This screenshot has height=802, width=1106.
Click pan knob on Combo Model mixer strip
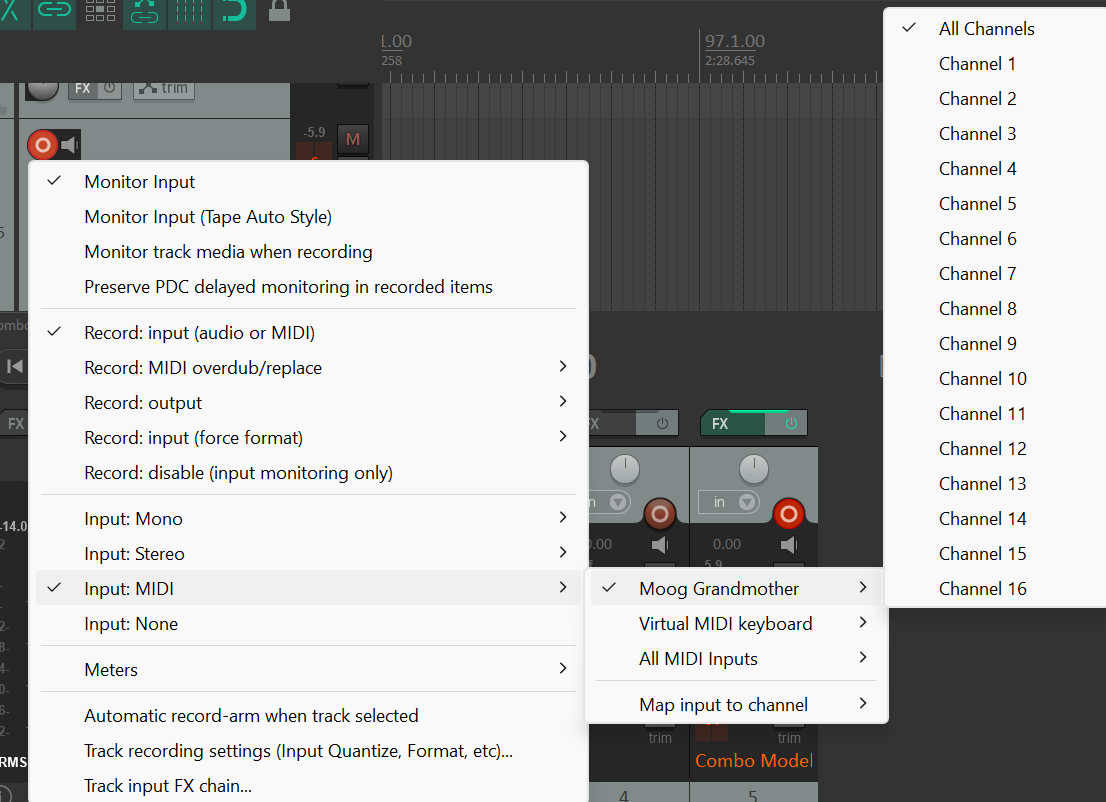click(753, 468)
